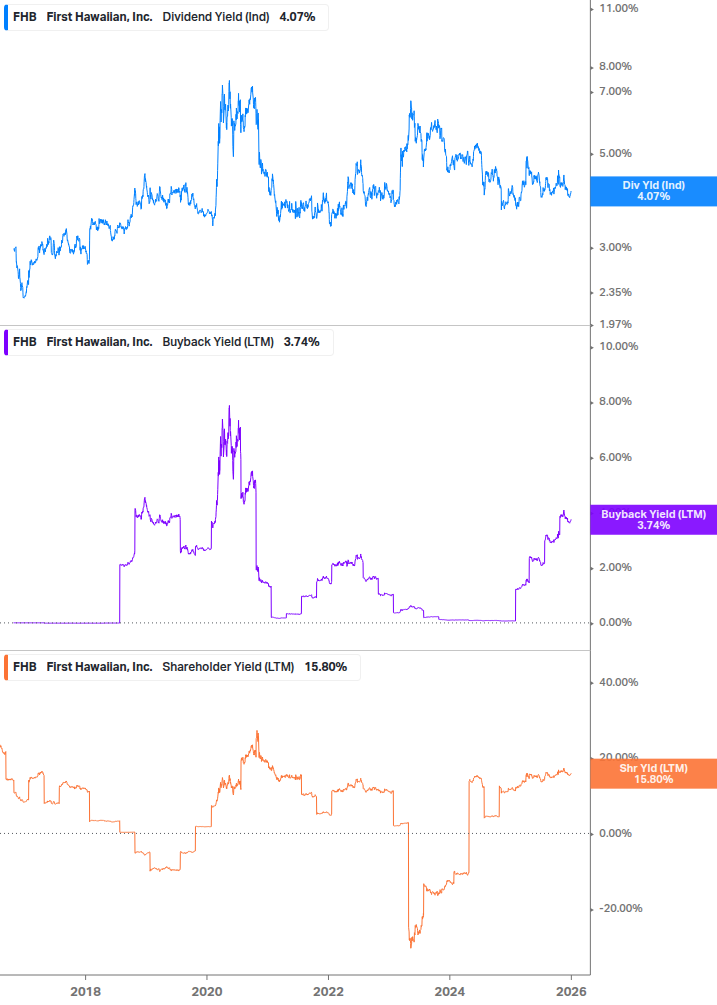Click the 2026 label on the time axis
Viewport: 717px width, 1005px height.
click(x=571, y=992)
